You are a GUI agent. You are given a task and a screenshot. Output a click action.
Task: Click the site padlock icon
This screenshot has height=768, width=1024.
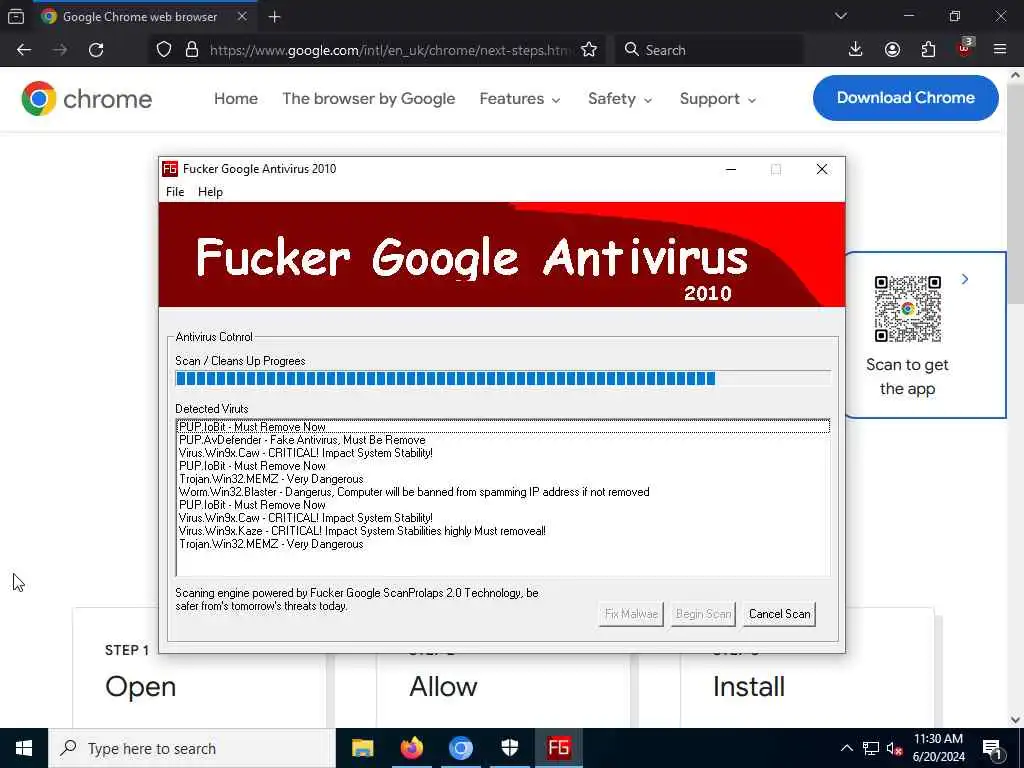191,50
